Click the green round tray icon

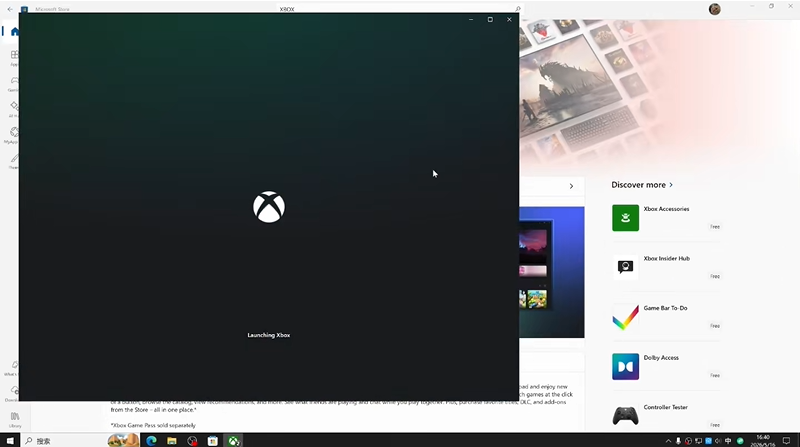(740, 441)
